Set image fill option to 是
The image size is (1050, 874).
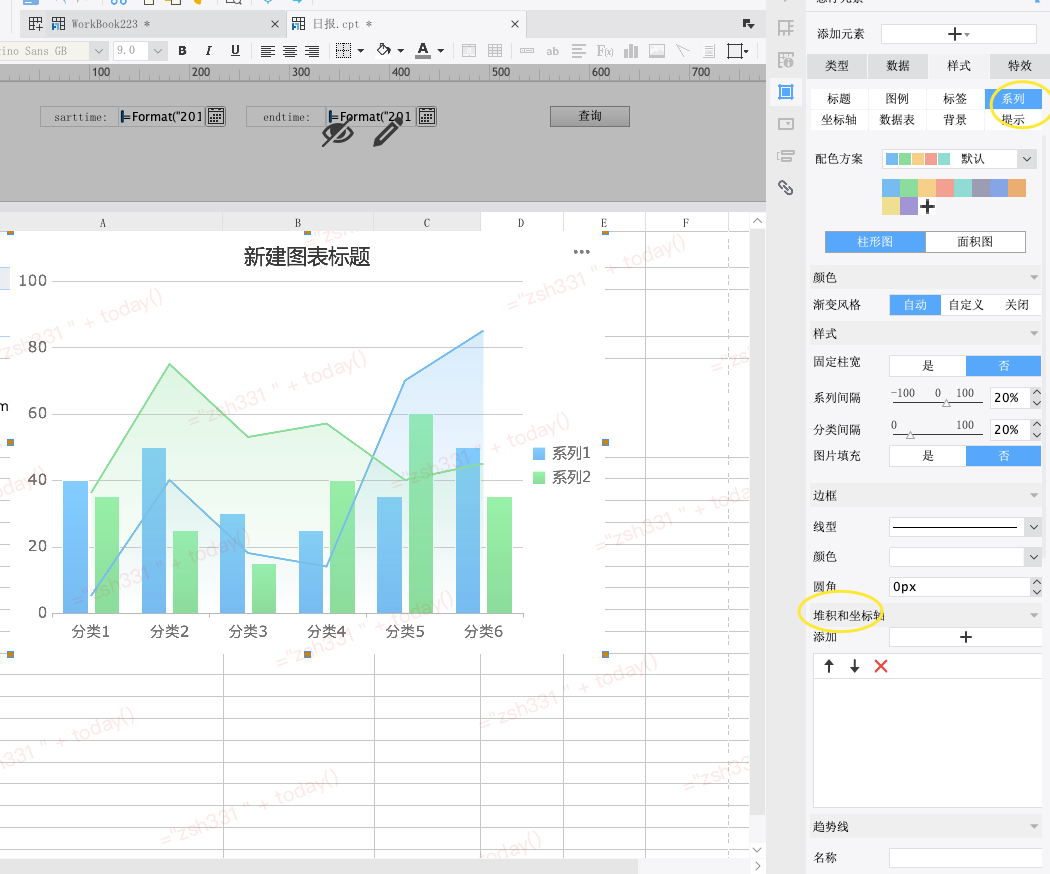[x=927, y=456]
